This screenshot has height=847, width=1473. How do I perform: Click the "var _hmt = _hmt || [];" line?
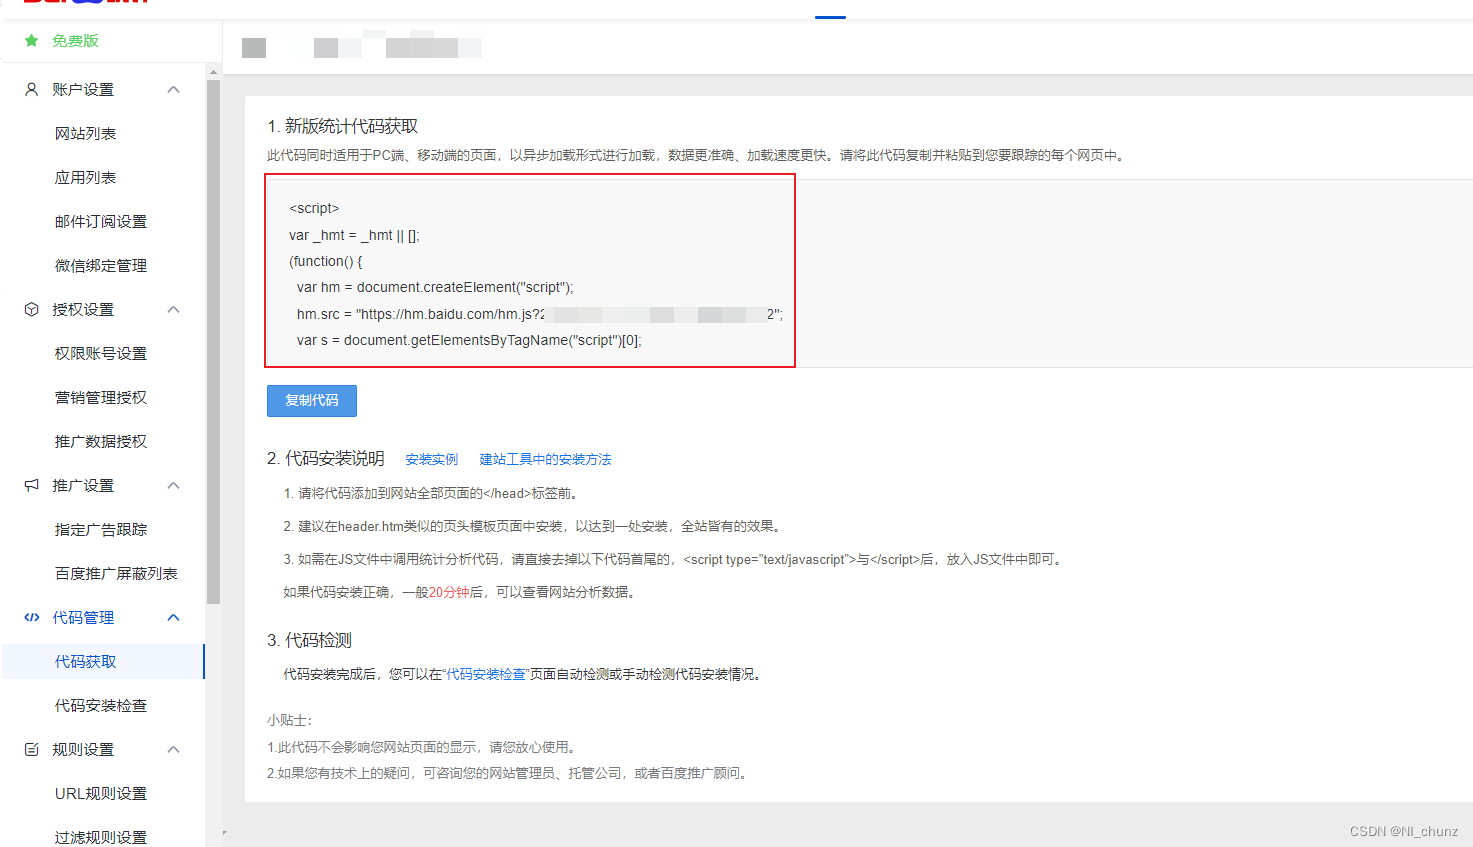[354, 235]
